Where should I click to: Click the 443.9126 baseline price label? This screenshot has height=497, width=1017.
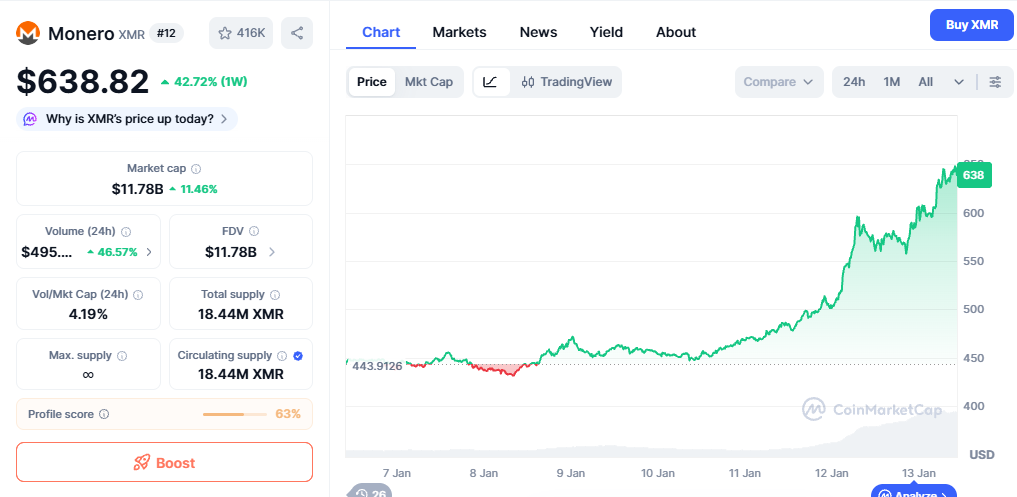point(377,366)
